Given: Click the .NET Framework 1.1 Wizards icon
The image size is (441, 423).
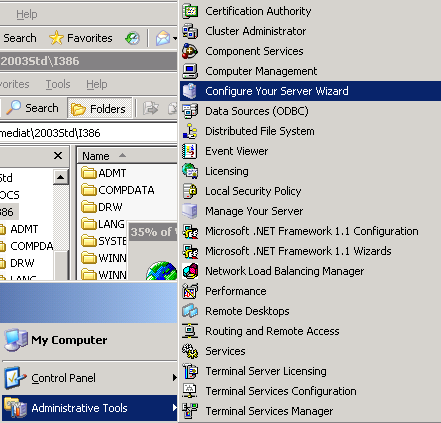Looking at the screenshot, I should pyautogui.click(x=190, y=251).
